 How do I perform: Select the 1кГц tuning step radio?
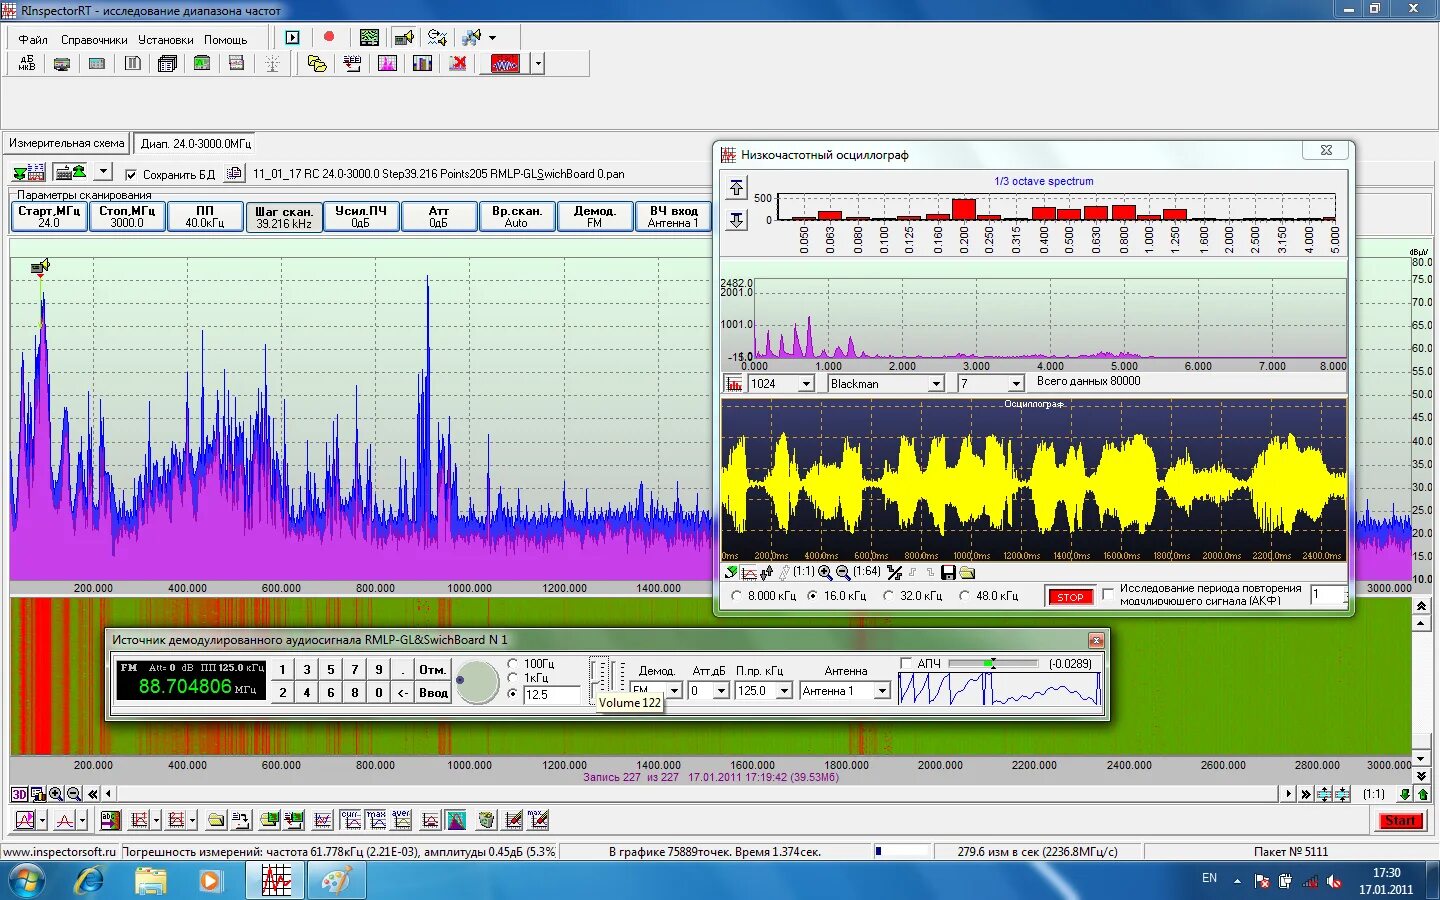[513, 678]
